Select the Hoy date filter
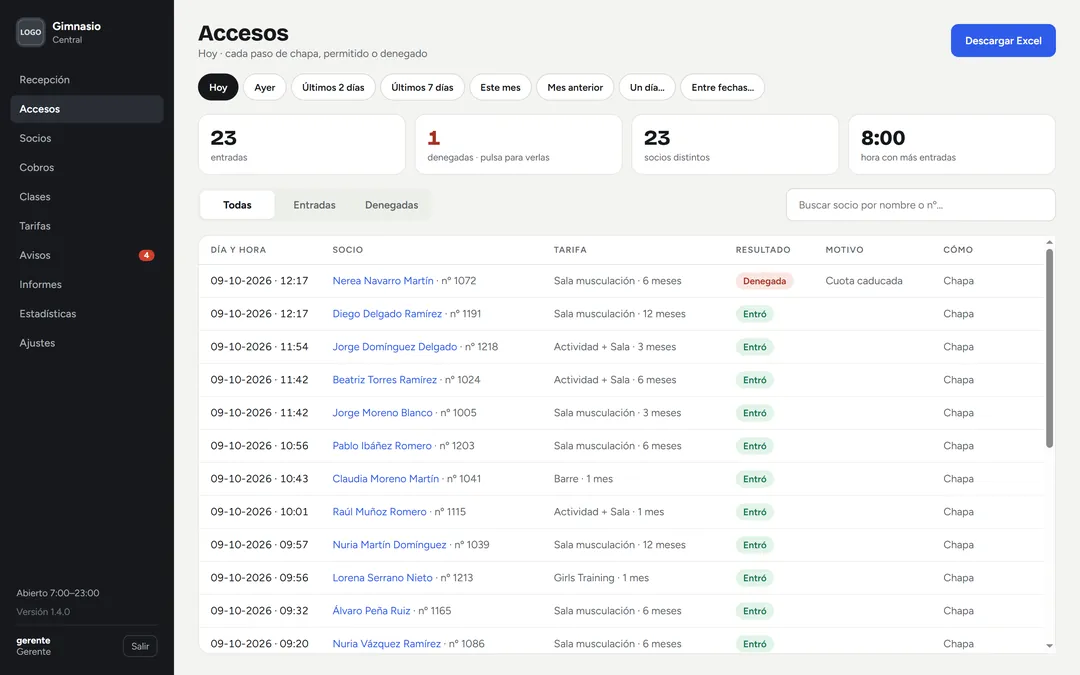Viewport: 1080px width, 675px height. tap(218, 87)
